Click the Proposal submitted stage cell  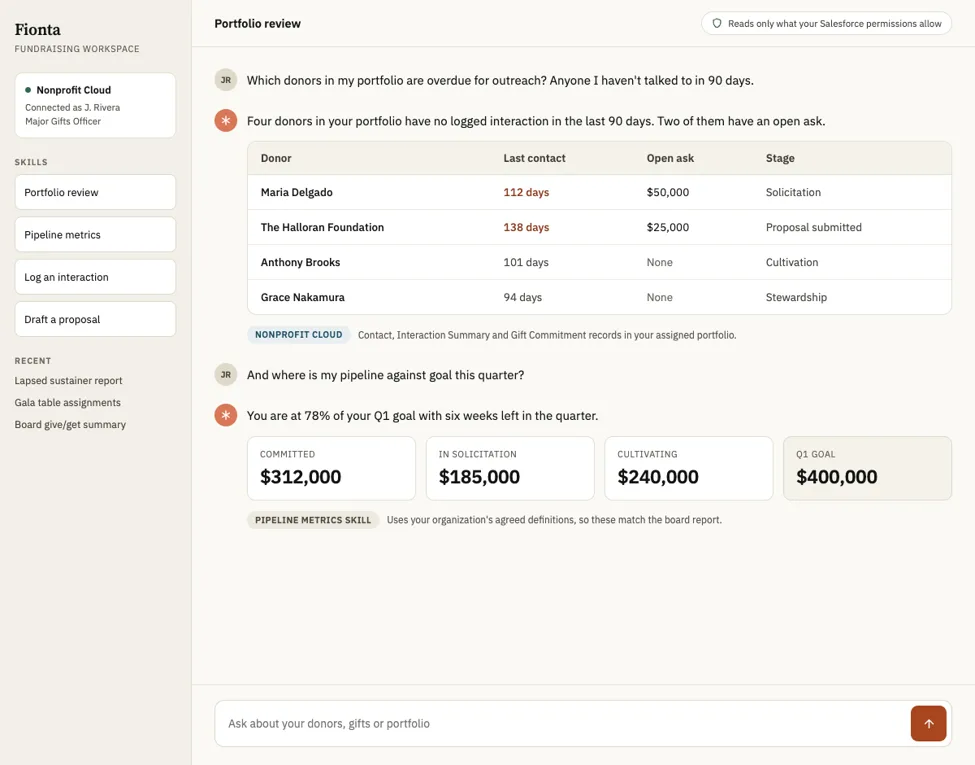[x=813, y=227]
